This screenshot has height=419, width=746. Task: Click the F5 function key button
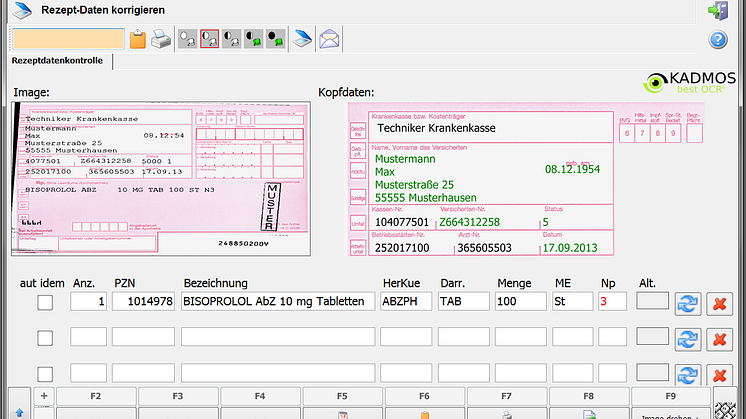342,396
